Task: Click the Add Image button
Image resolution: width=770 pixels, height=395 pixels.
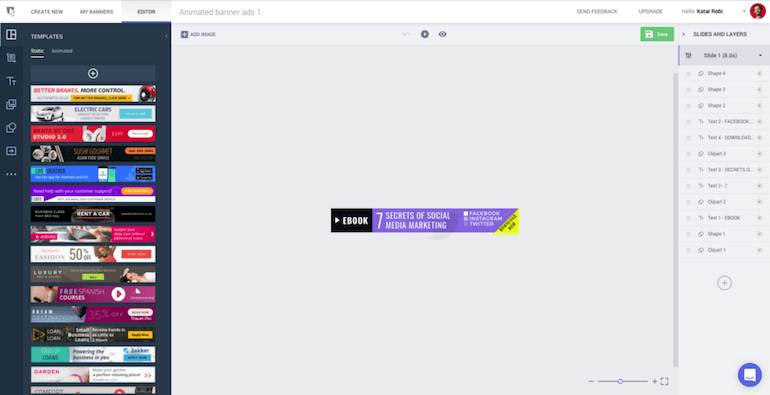Action: pos(198,34)
